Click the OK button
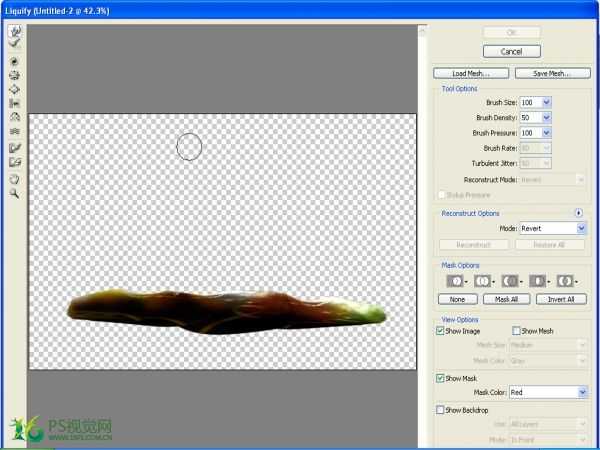600x450 pixels. coord(512,33)
